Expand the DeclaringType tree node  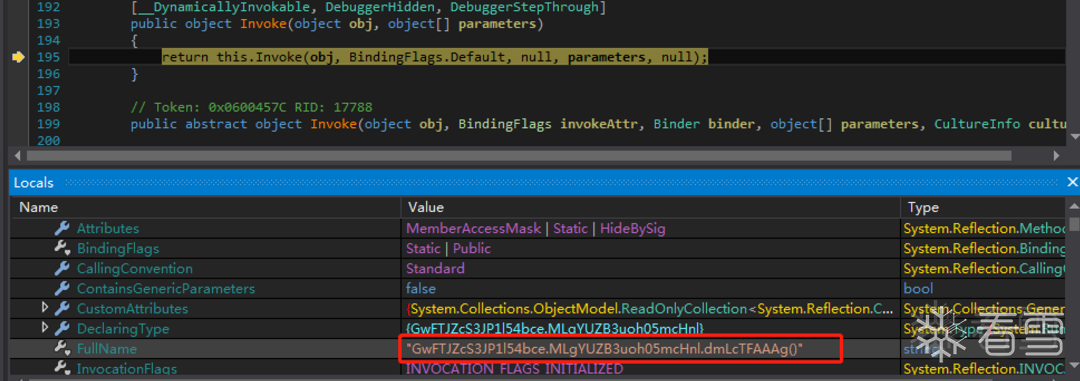45,329
